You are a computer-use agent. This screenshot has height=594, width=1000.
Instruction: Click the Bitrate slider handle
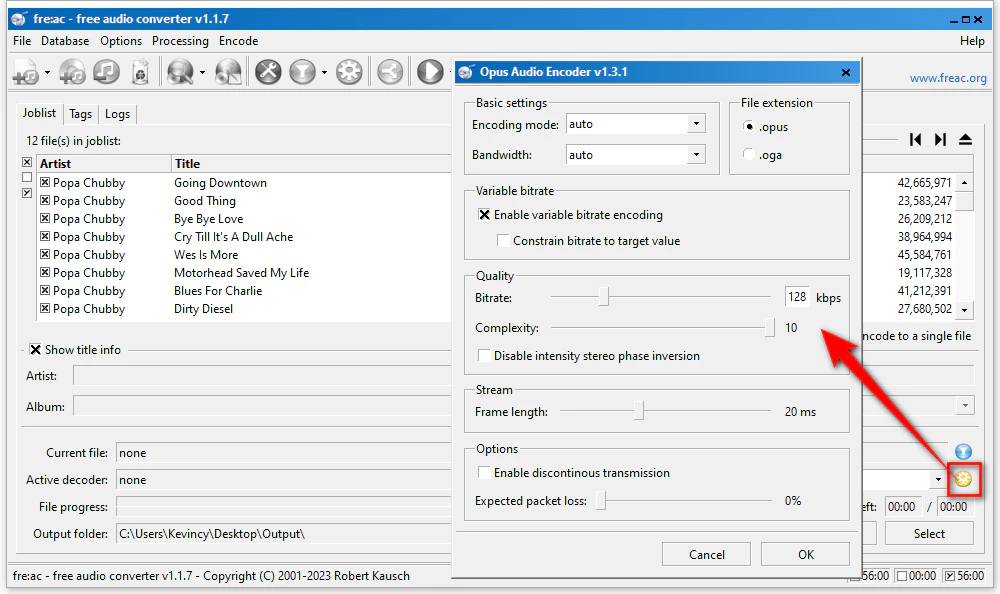point(603,297)
